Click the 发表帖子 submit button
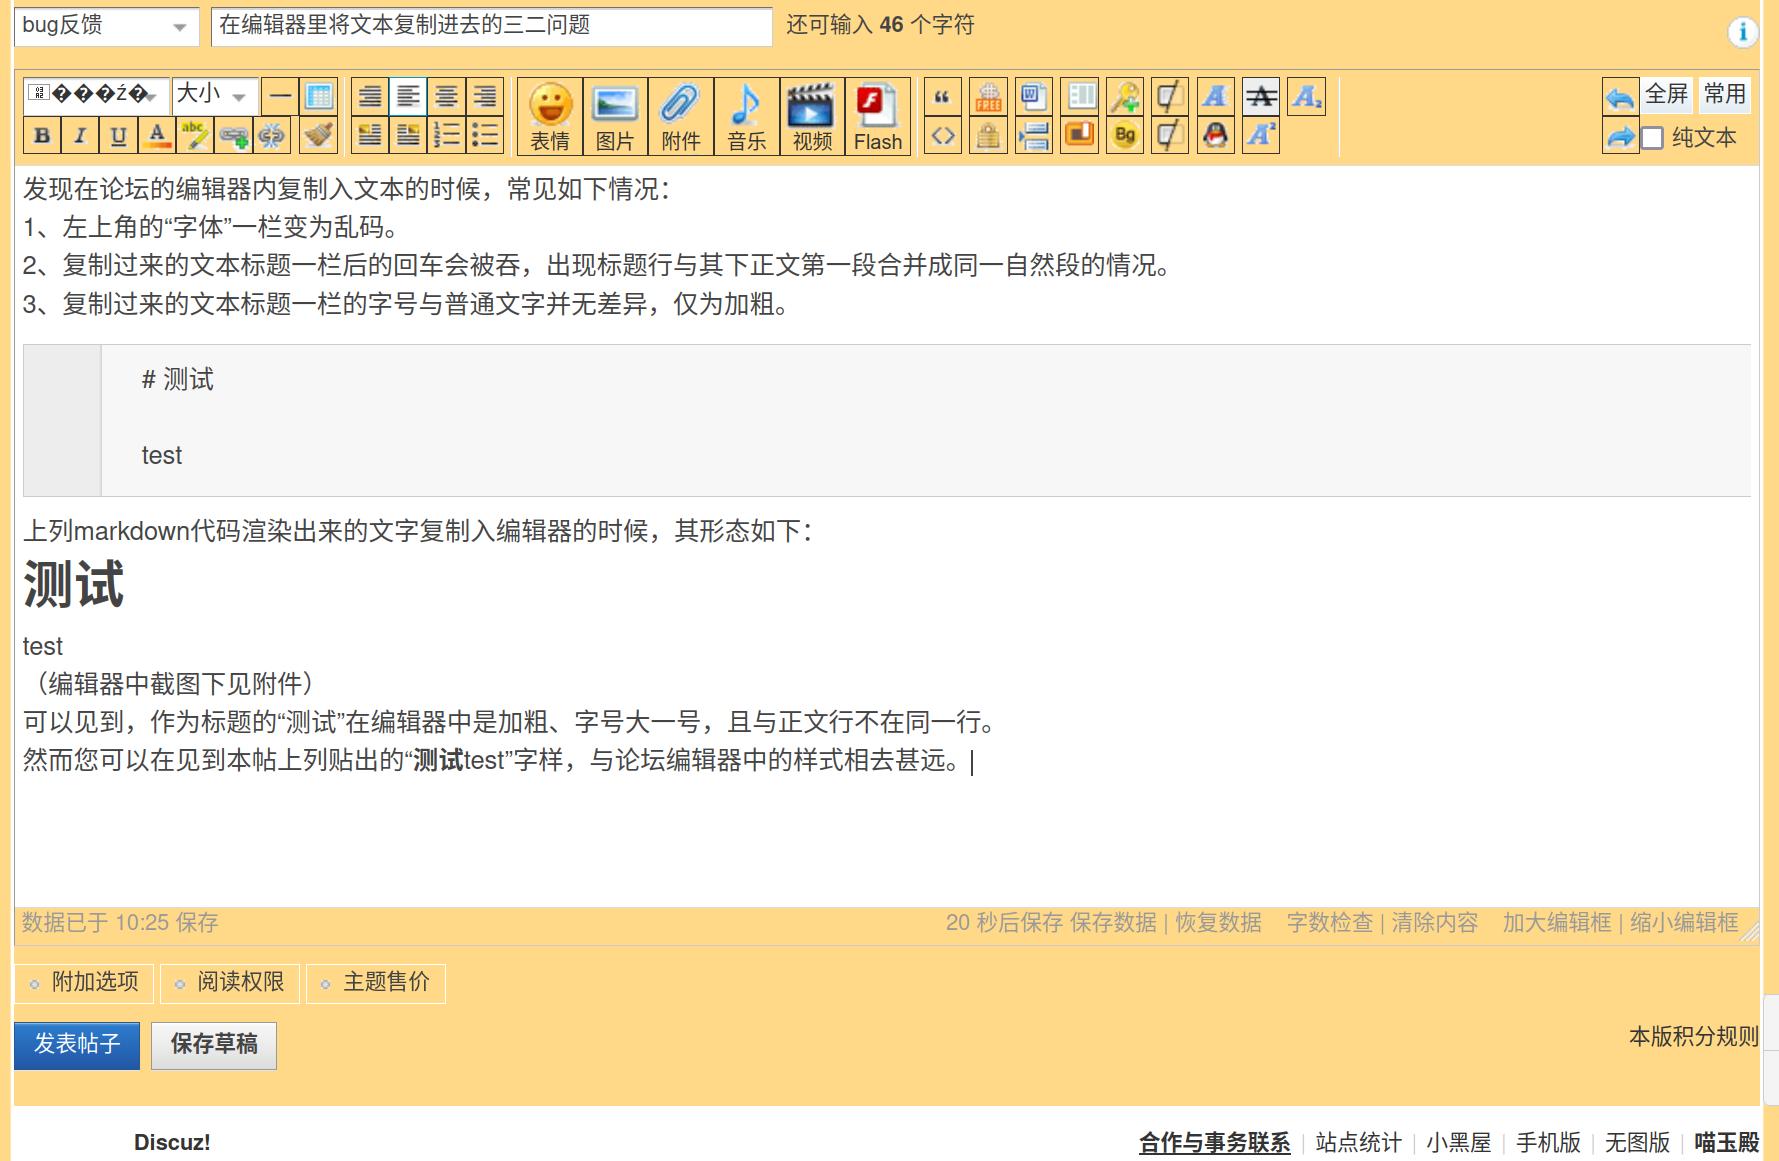 click(x=77, y=1045)
